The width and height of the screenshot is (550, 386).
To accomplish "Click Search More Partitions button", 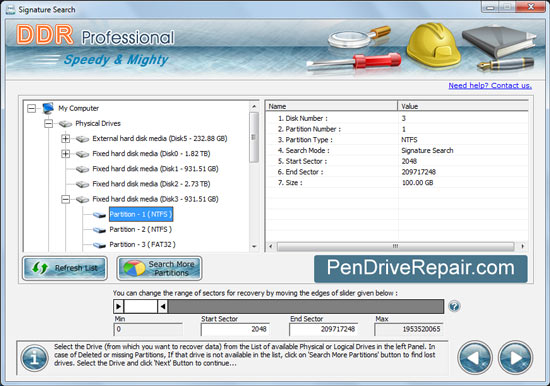I will [x=160, y=268].
